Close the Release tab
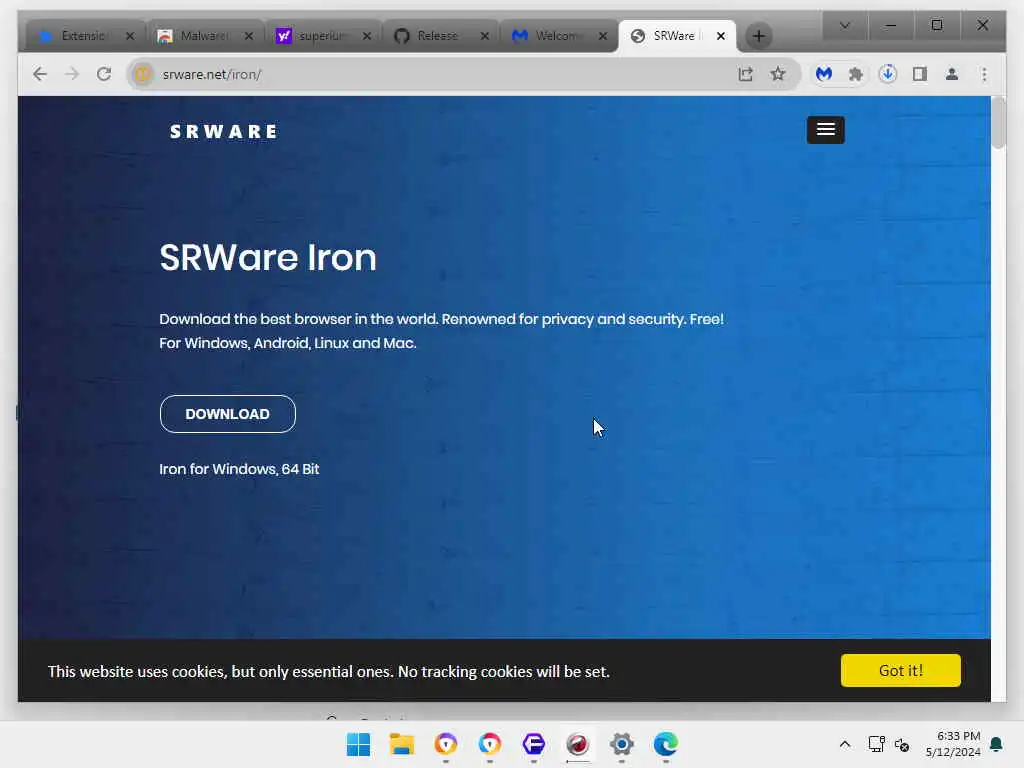Viewport: 1024px width, 768px height. pos(485,36)
